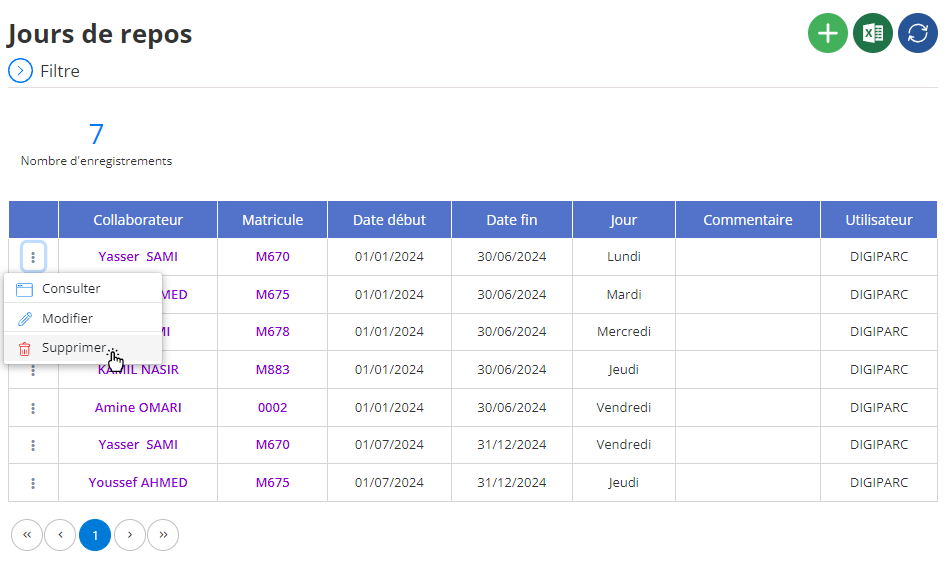Go to the previous page

[x=60, y=535]
